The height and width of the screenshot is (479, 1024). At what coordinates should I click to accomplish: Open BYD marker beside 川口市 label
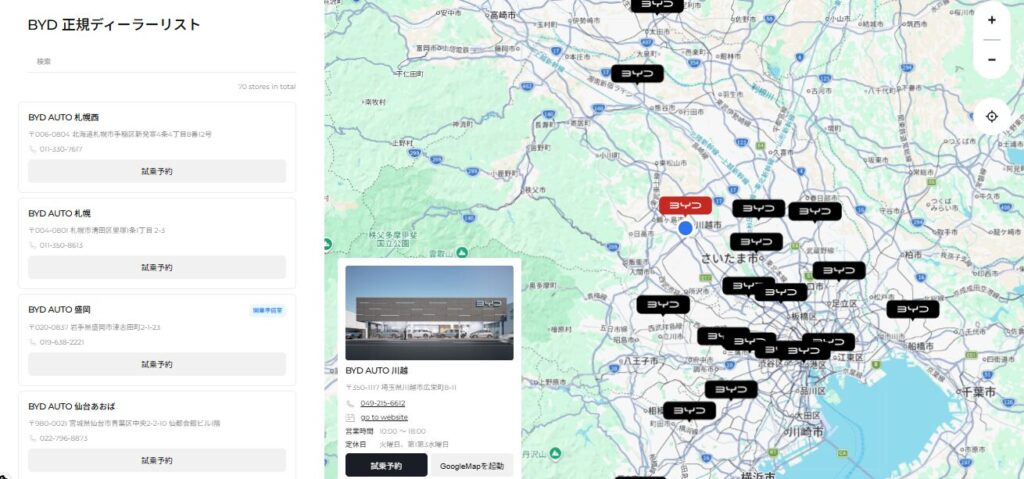tap(839, 271)
